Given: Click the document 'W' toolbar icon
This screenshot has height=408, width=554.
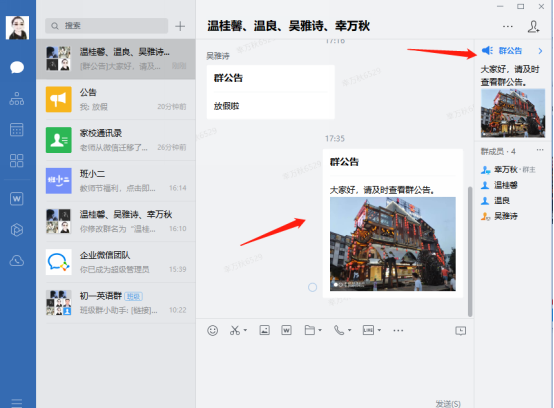Looking at the screenshot, I should pos(286,330).
